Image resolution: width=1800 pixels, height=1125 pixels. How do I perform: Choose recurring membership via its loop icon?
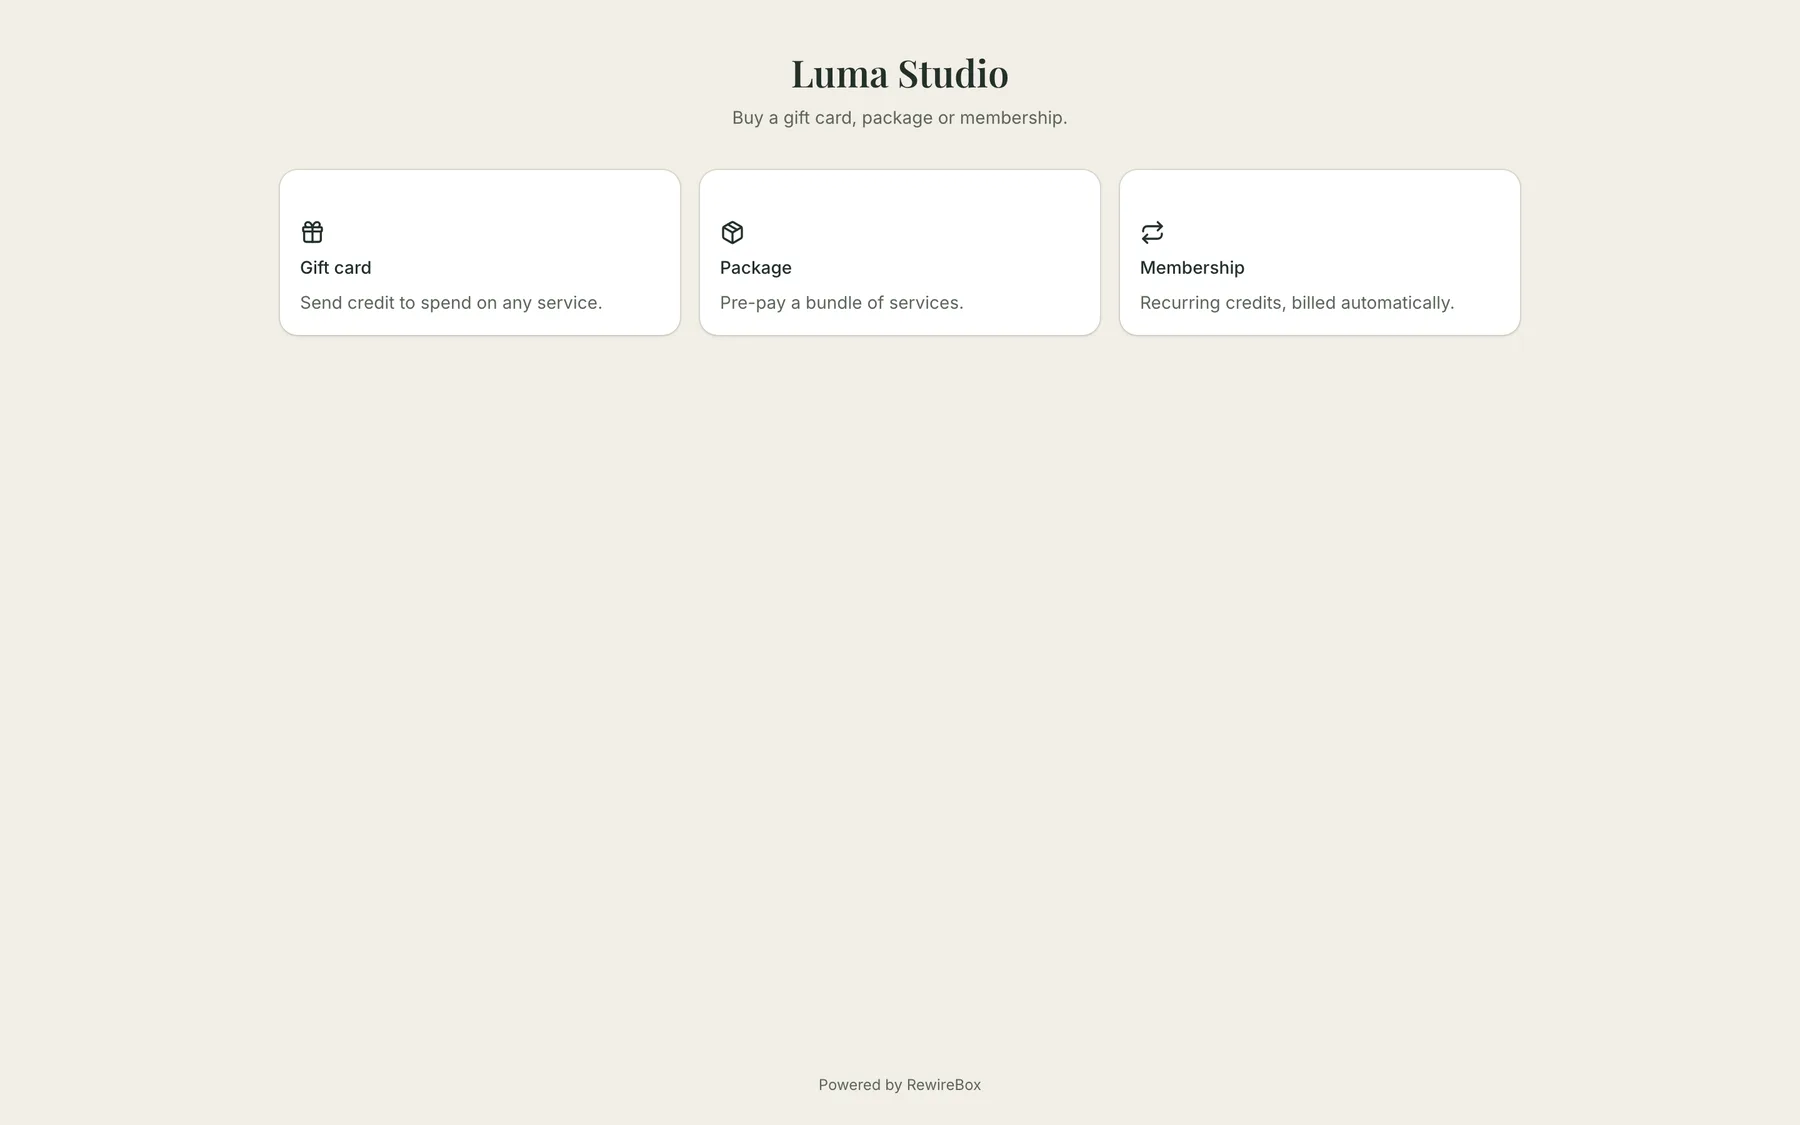[1152, 232]
